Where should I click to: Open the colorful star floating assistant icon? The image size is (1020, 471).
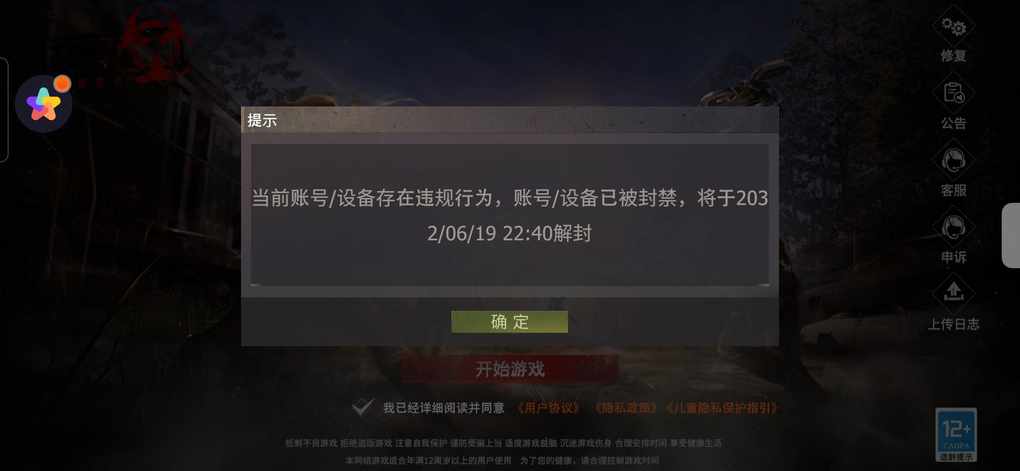43,104
